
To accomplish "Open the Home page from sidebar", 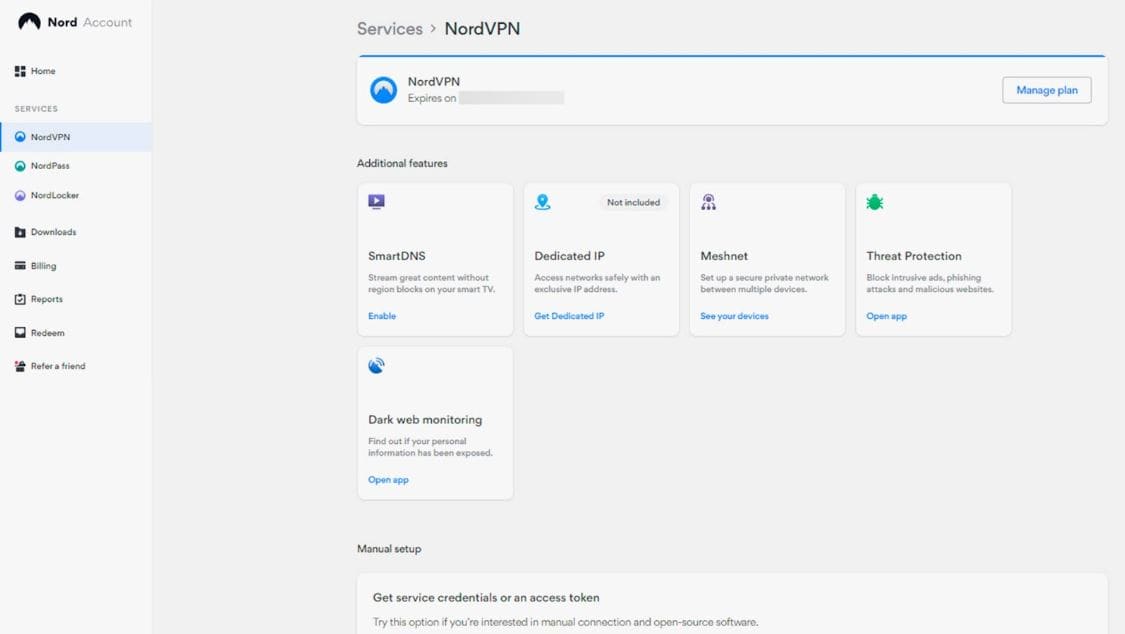I will [42, 71].
